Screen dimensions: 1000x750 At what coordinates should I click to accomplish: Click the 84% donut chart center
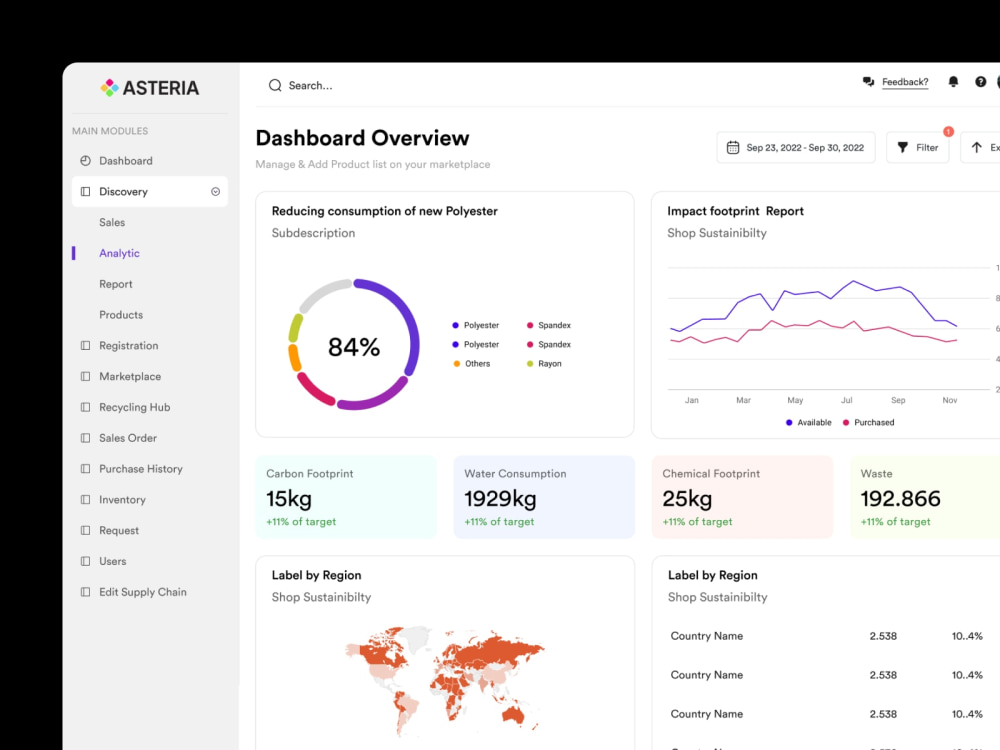tap(354, 347)
